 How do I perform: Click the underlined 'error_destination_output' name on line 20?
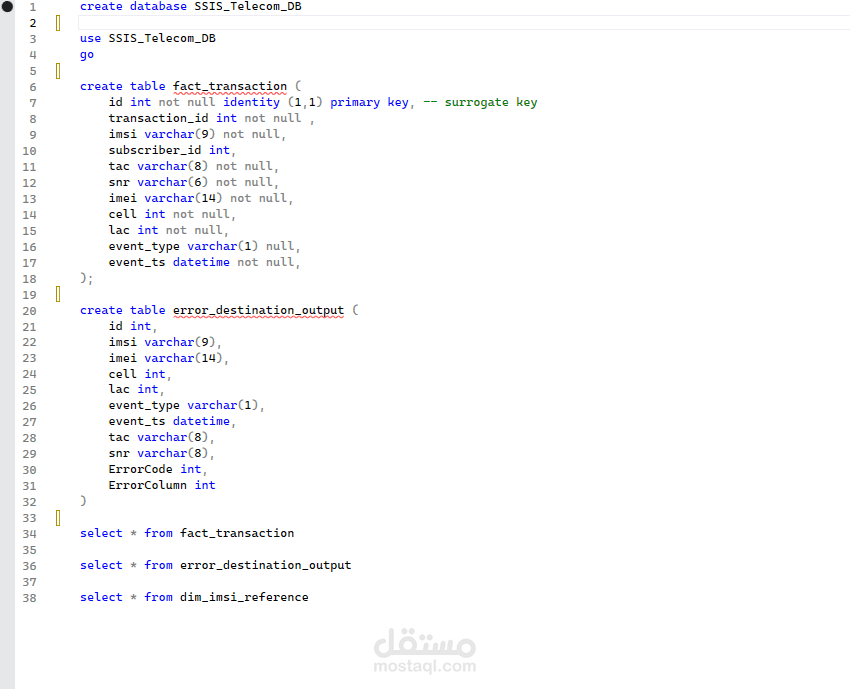click(x=259, y=311)
